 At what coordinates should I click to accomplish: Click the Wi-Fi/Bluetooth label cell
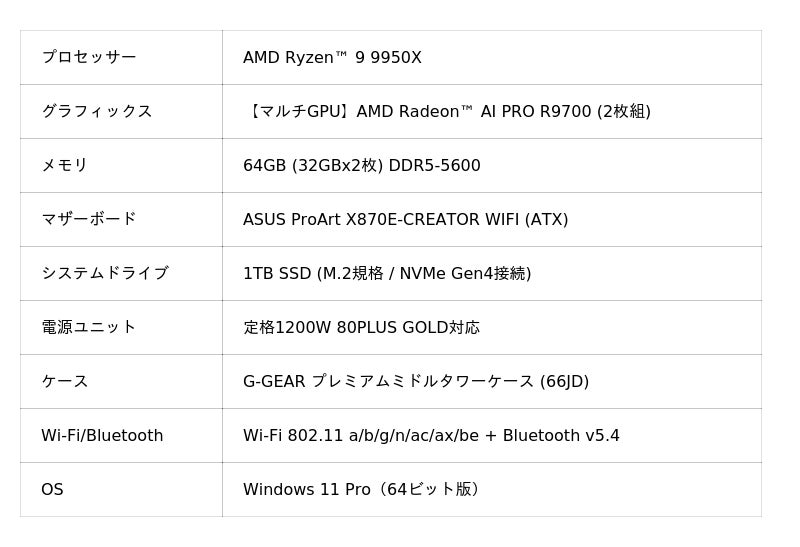tap(102, 436)
